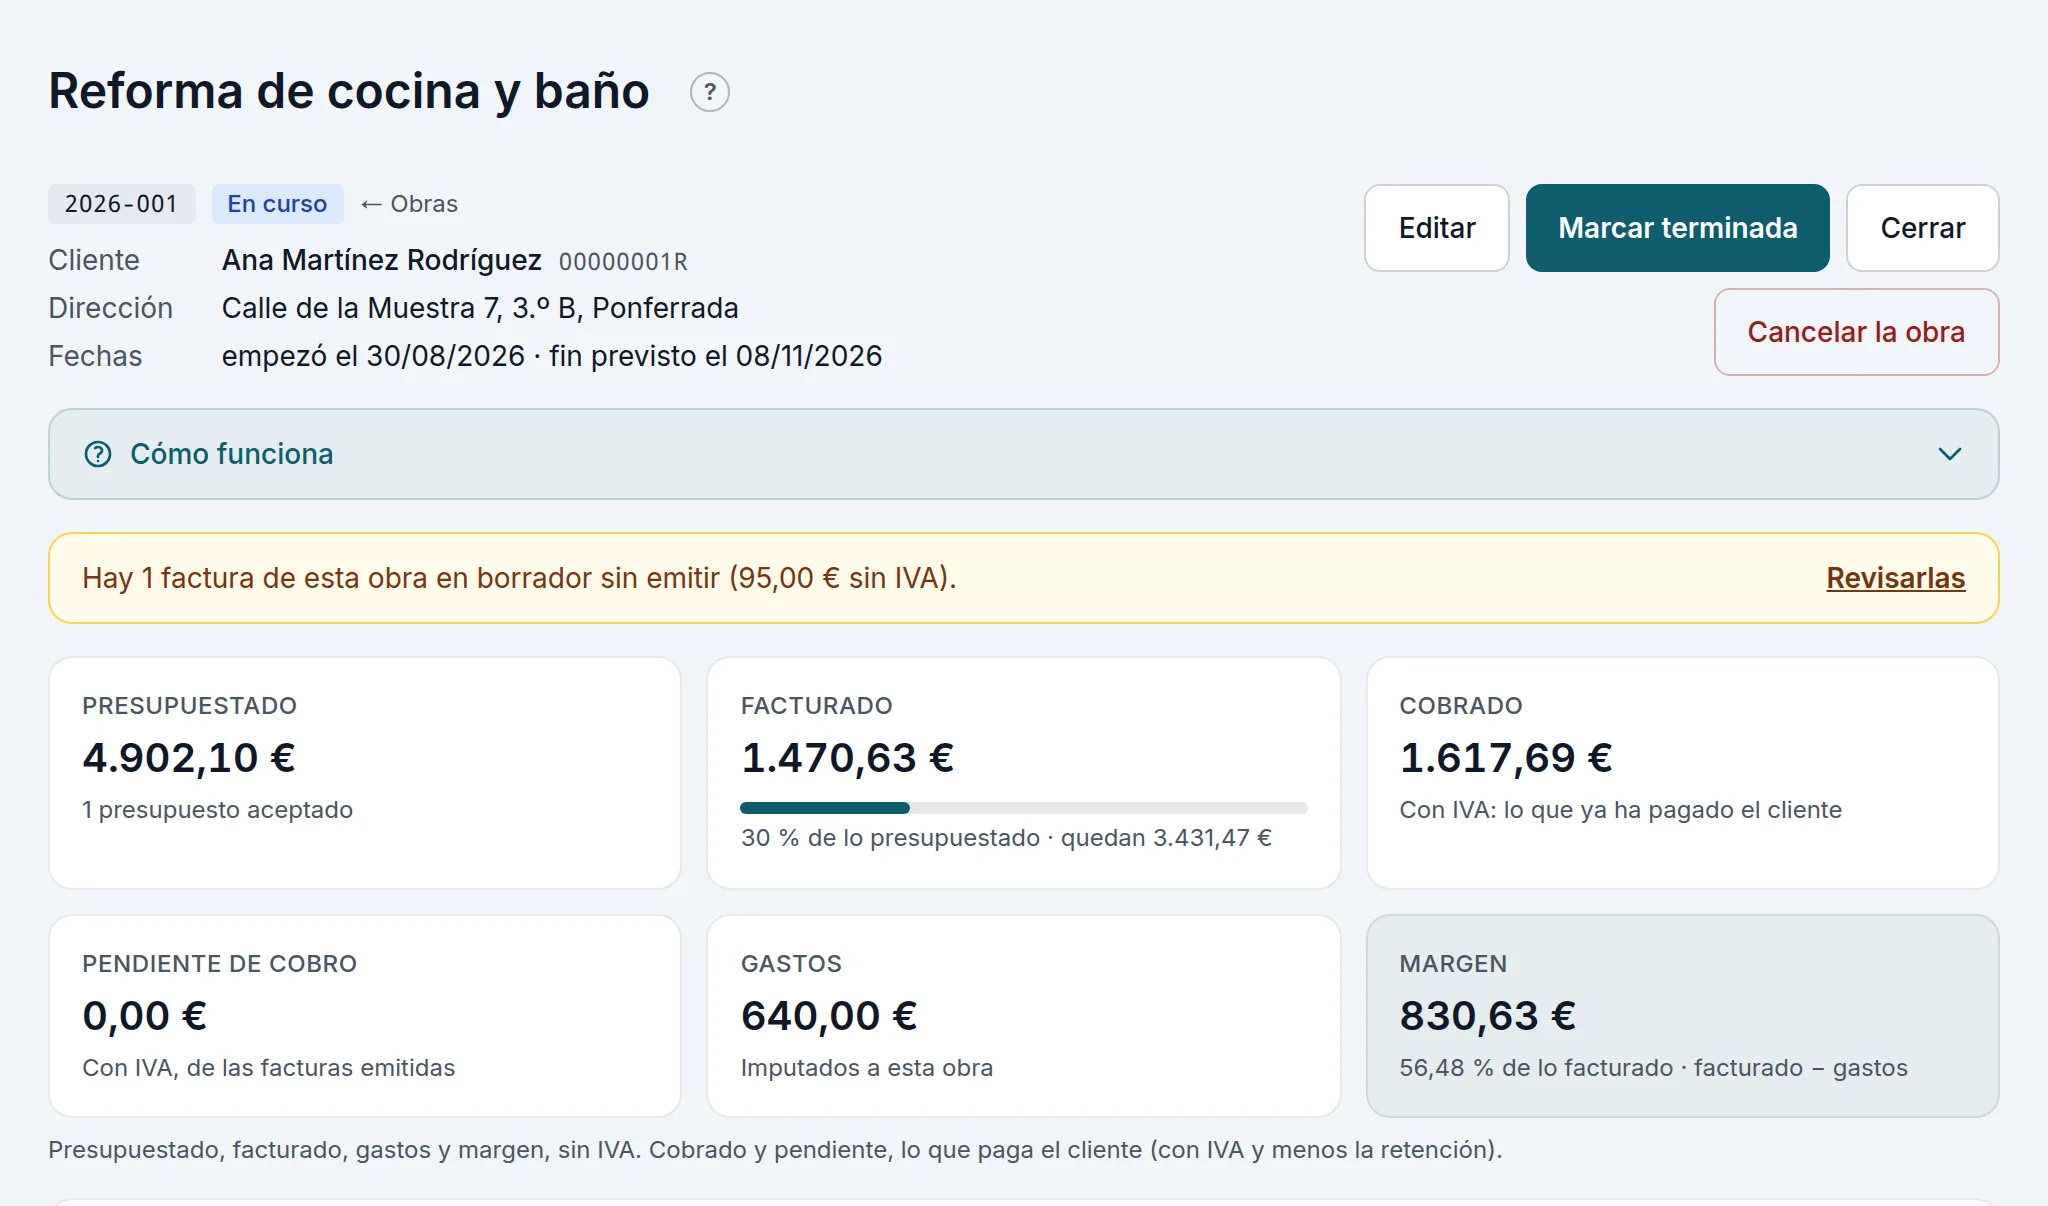2048x1206 pixels.
Task: Click the Presupuestado amount 4.902,10 €
Action: pos(189,758)
